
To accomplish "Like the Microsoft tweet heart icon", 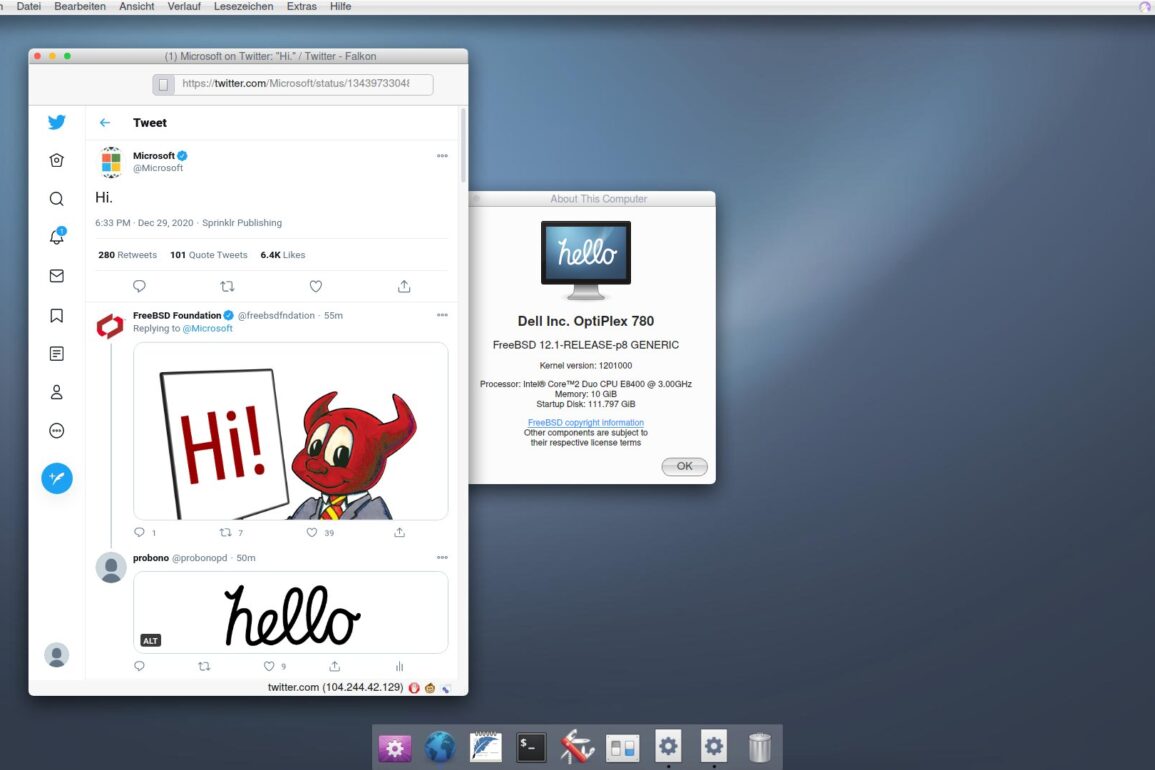I will click(315, 286).
